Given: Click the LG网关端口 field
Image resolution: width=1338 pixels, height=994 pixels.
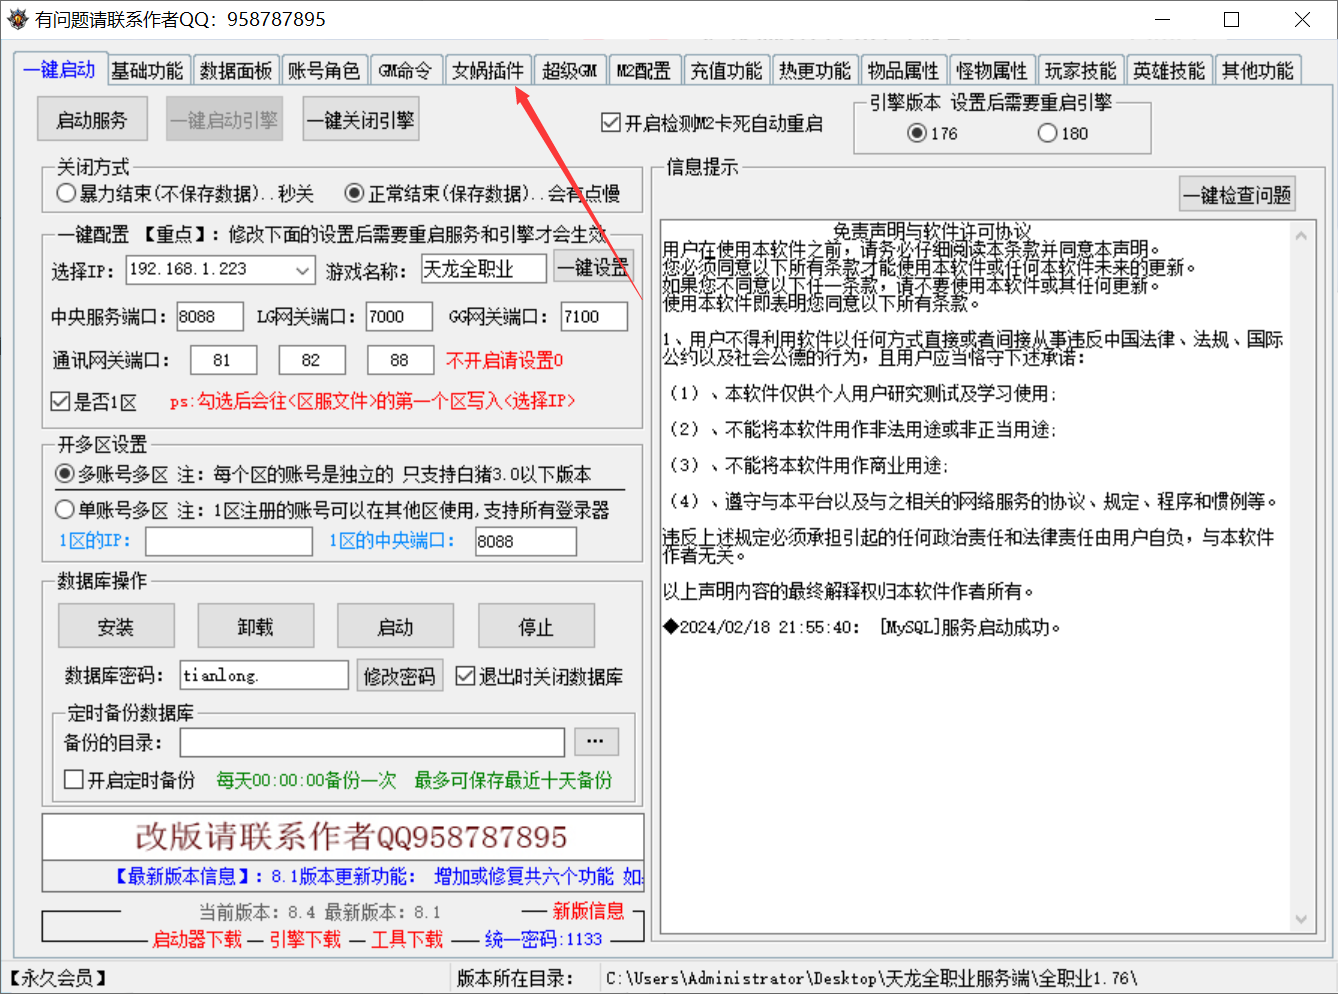Looking at the screenshot, I should point(399,317).
